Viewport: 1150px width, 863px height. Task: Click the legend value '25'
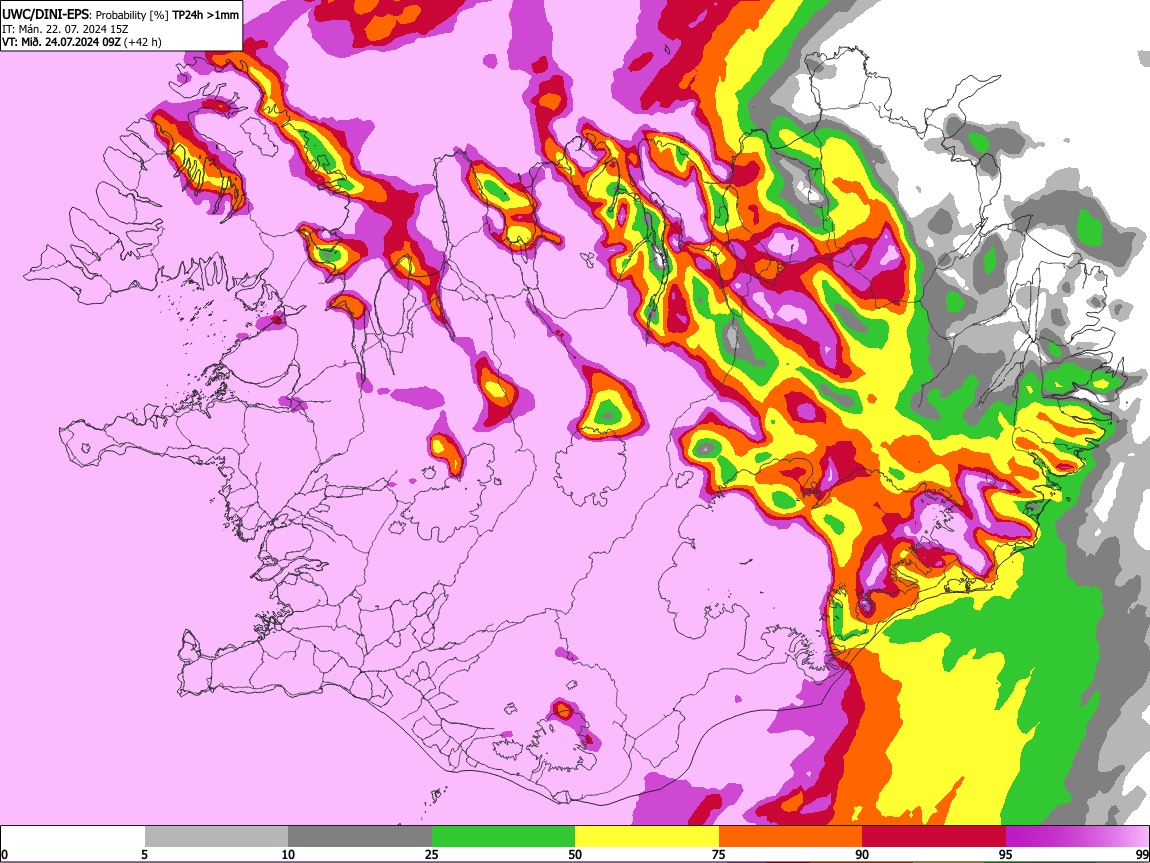(432, 854)
